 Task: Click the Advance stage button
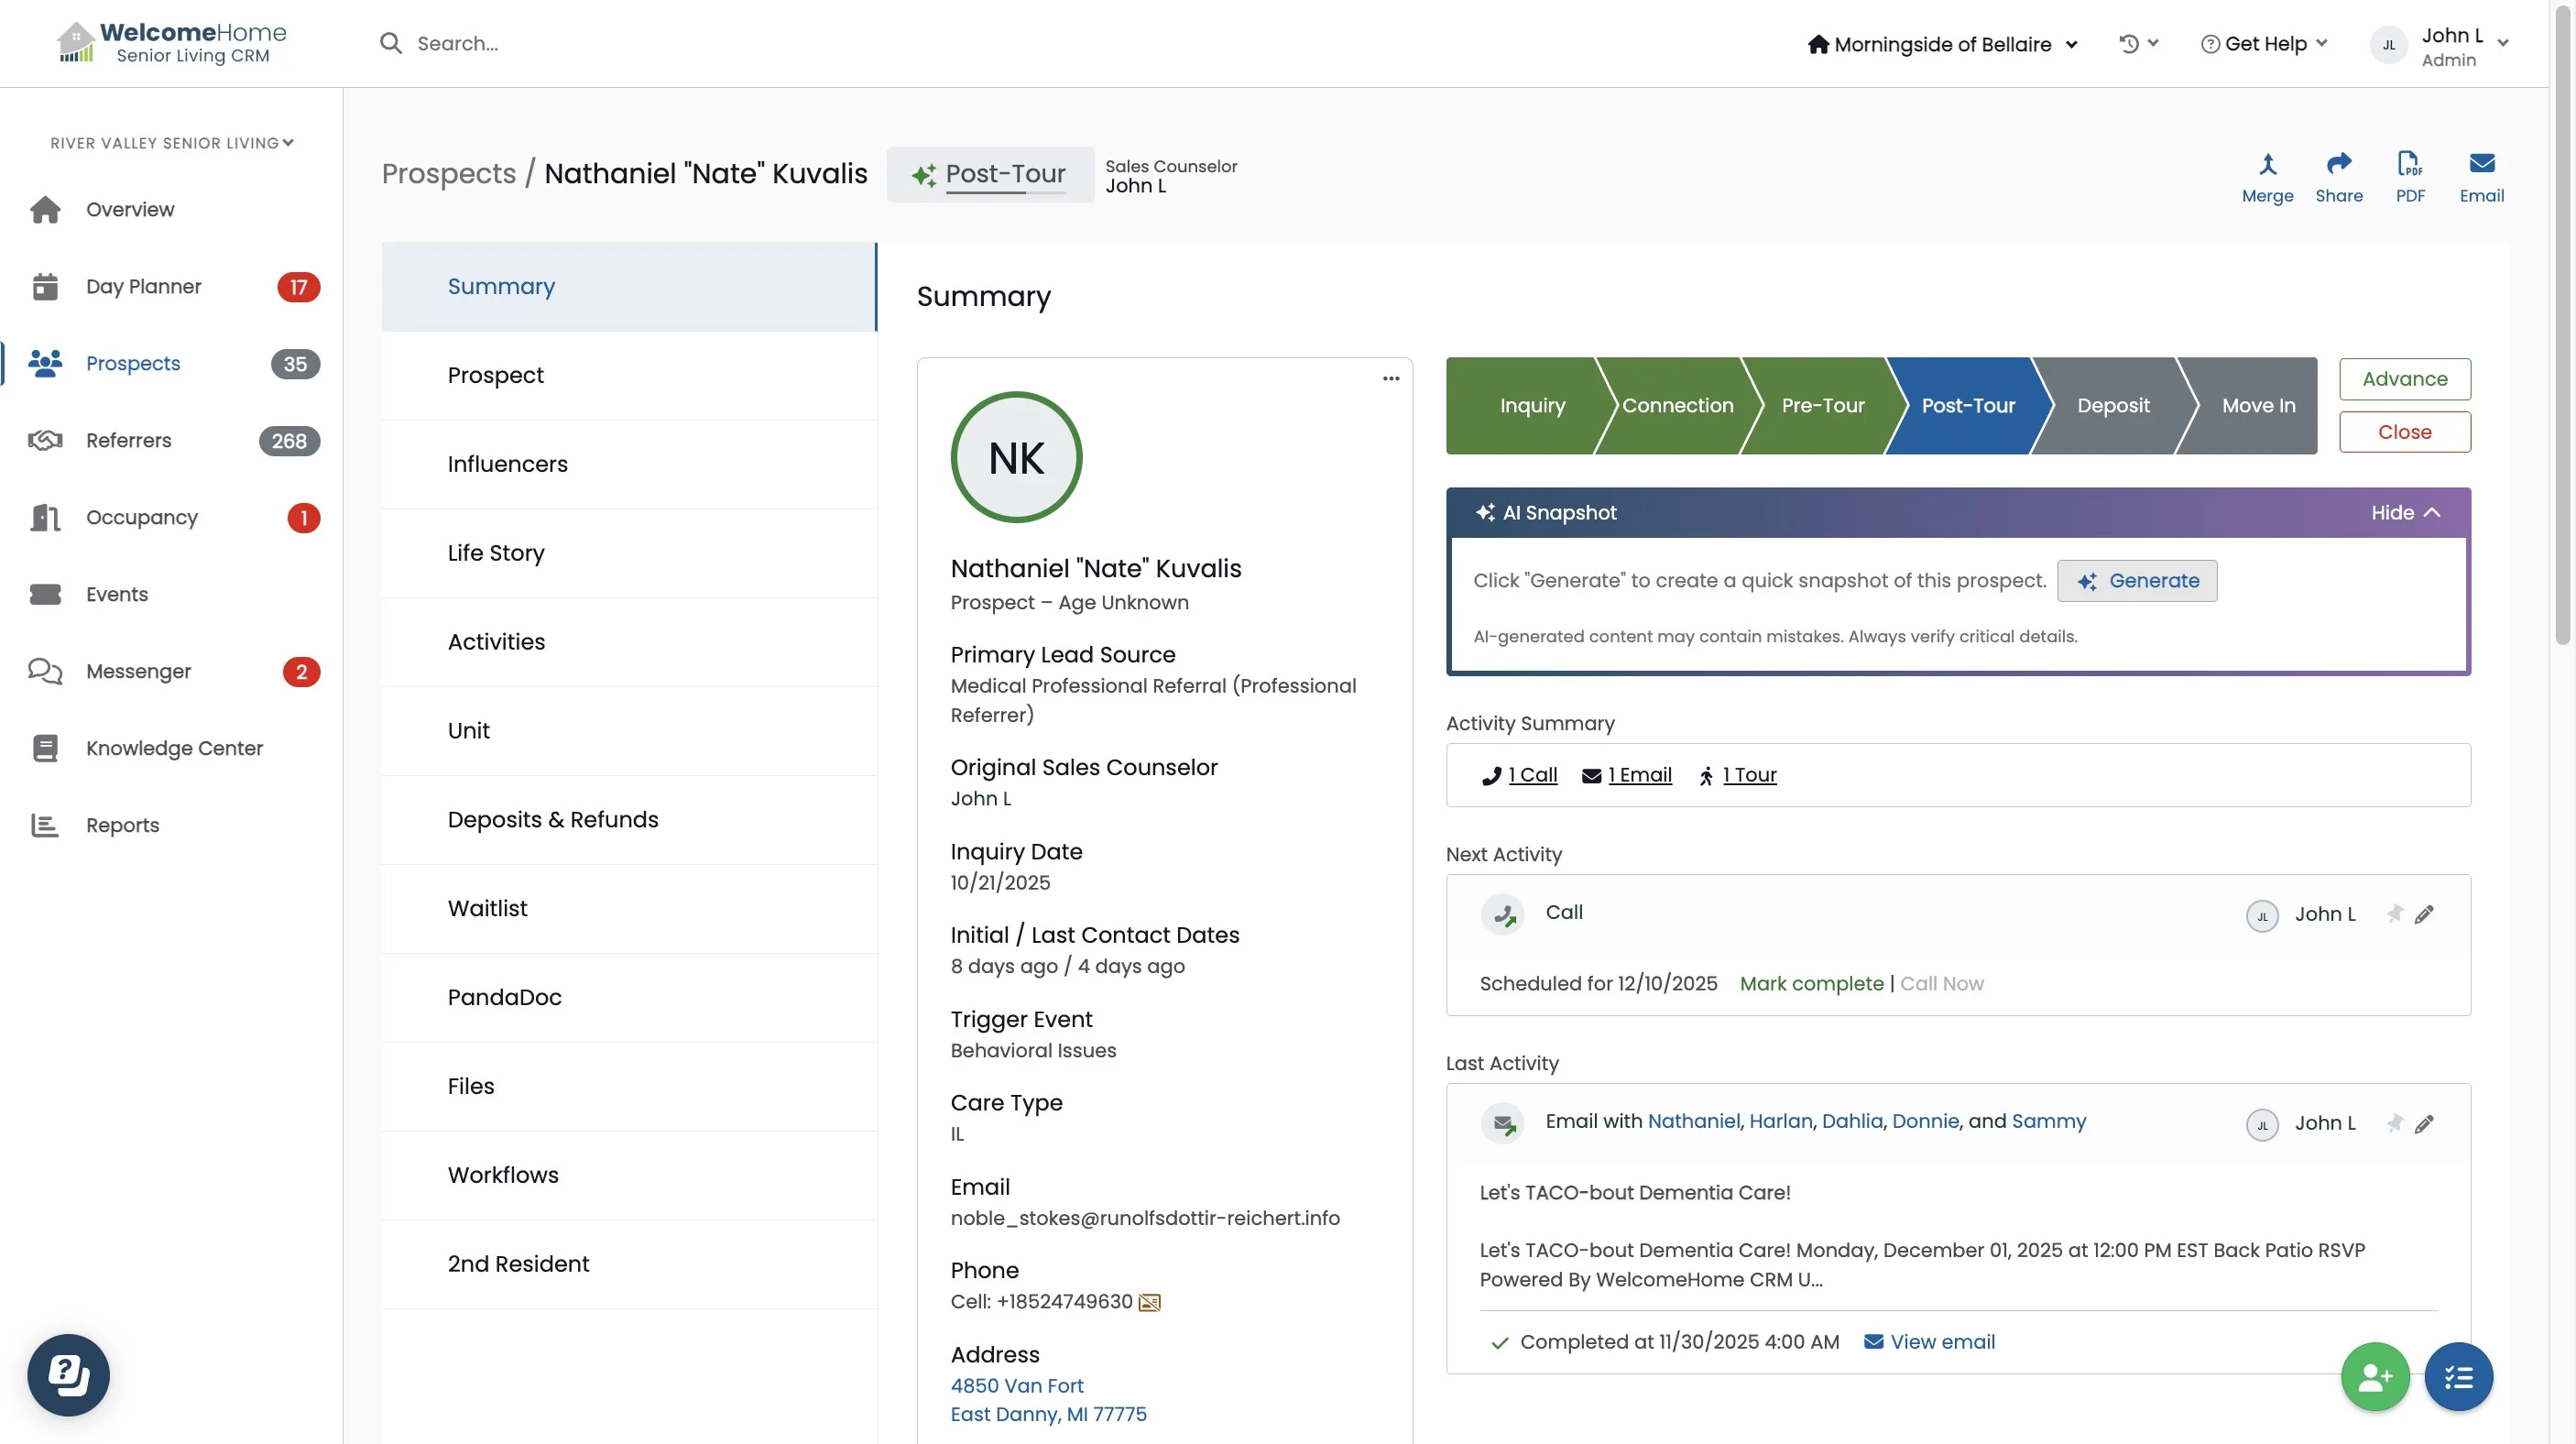coord(2404,379)
